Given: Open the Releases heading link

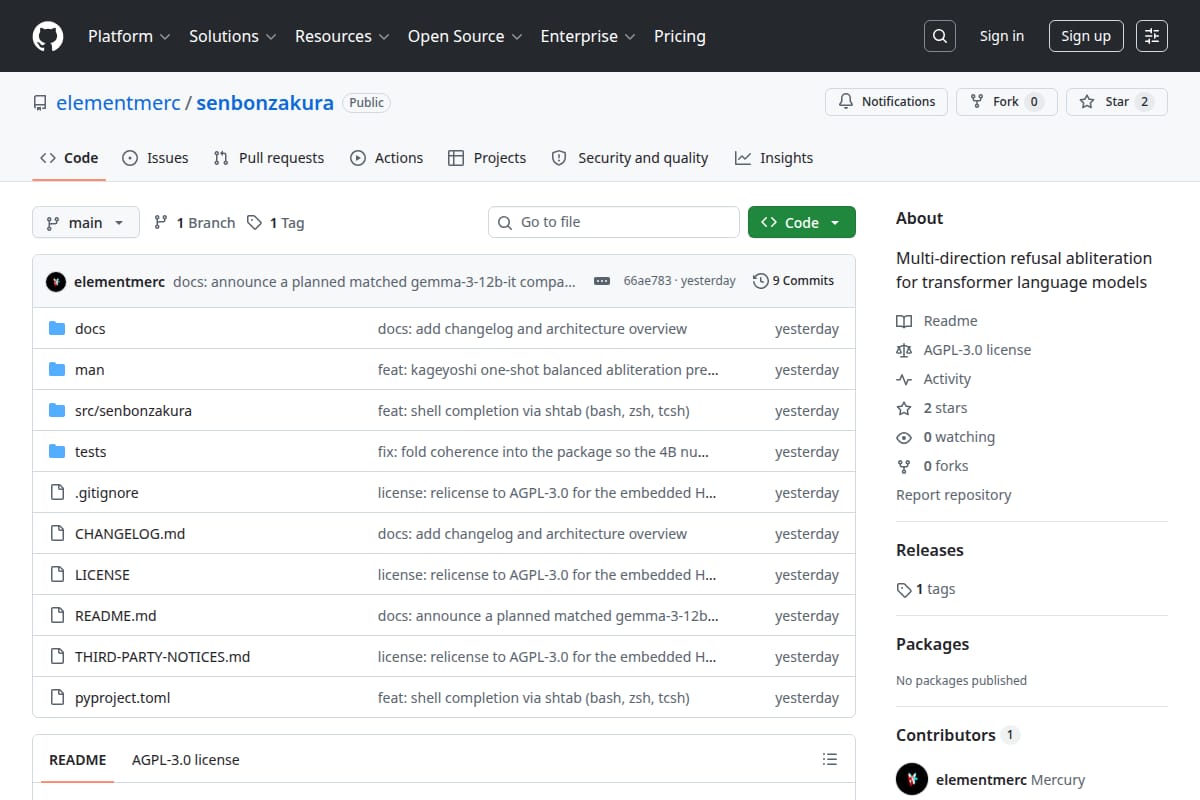Looking at the screenshot, I should (x=930, y=550).
